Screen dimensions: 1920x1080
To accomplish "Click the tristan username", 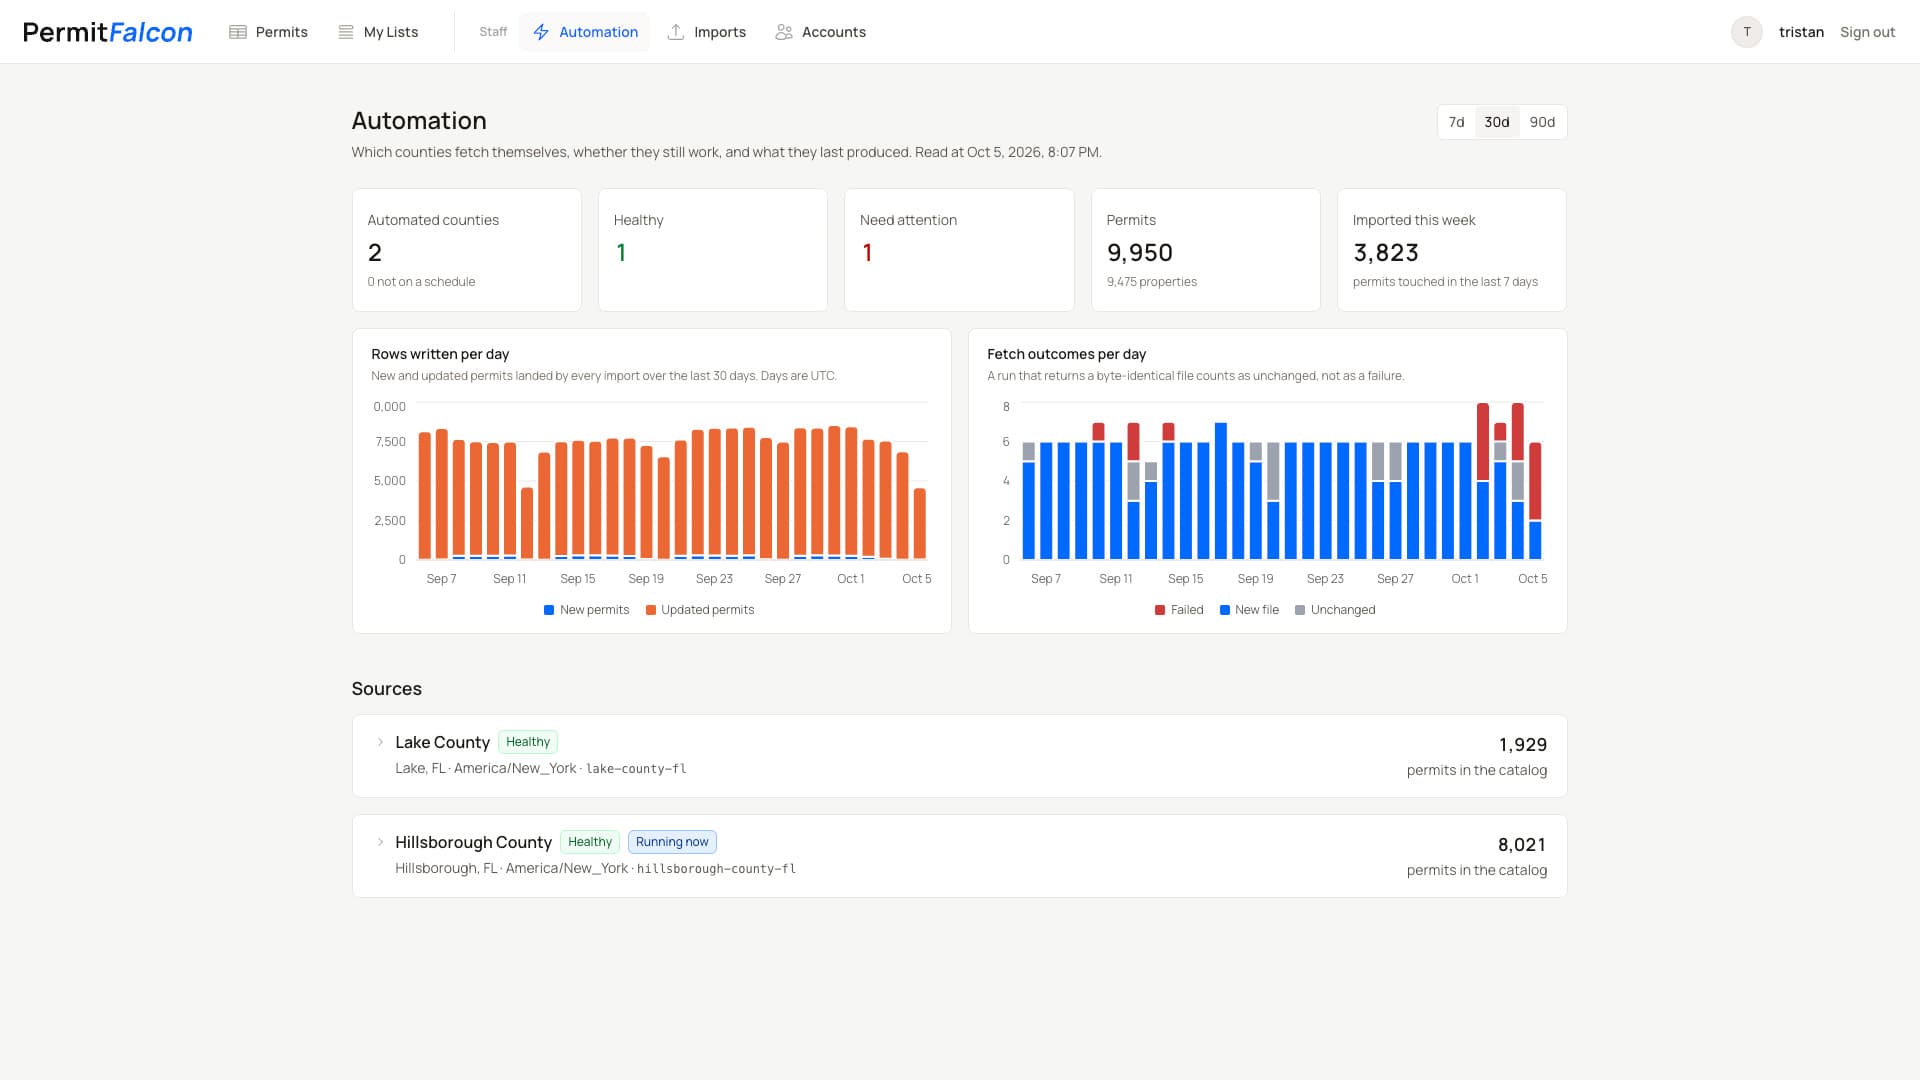I will pyautogui.click(x=1801, y=32).
